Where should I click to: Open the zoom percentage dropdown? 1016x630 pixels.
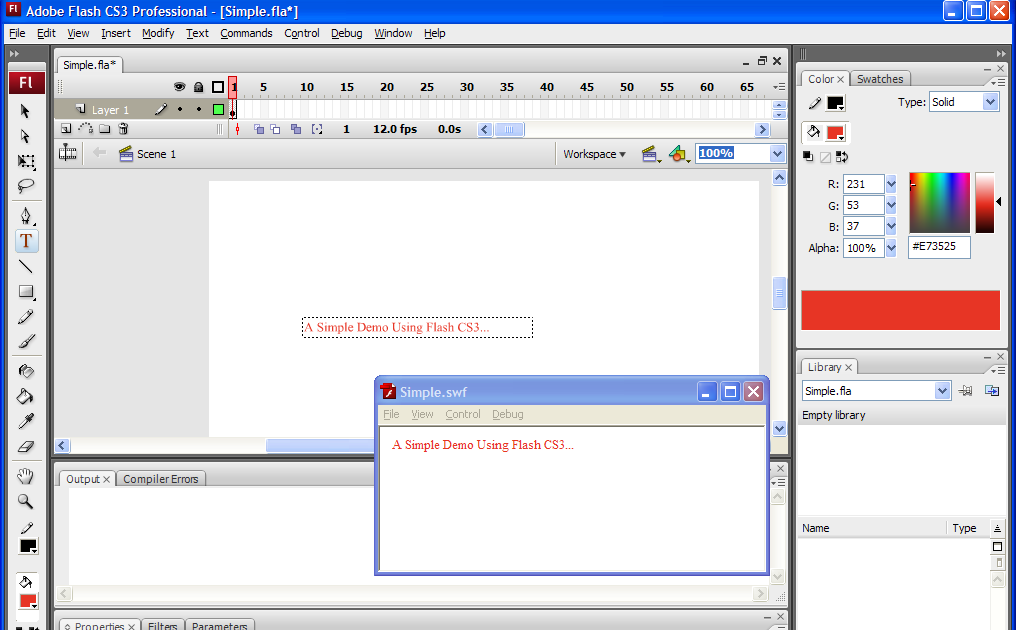tap(777, 154)
